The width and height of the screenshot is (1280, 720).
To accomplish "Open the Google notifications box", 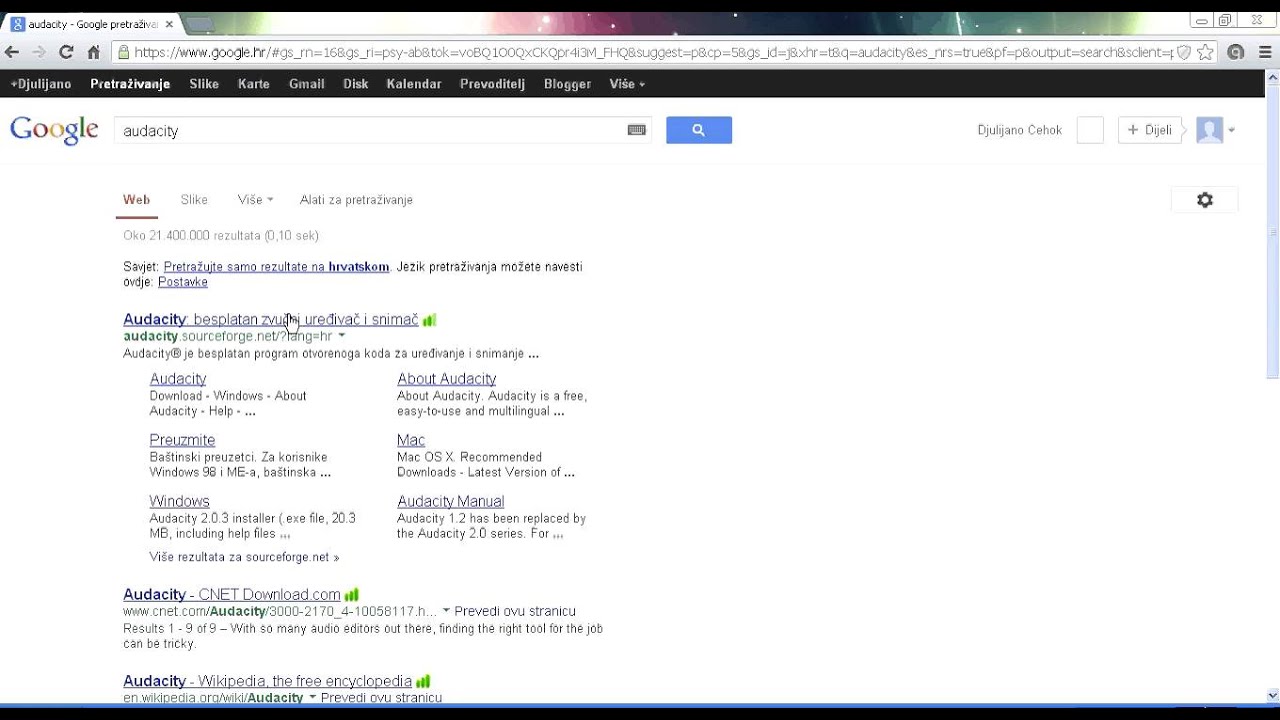I will pyautogui.click(x=1089, y=130).
